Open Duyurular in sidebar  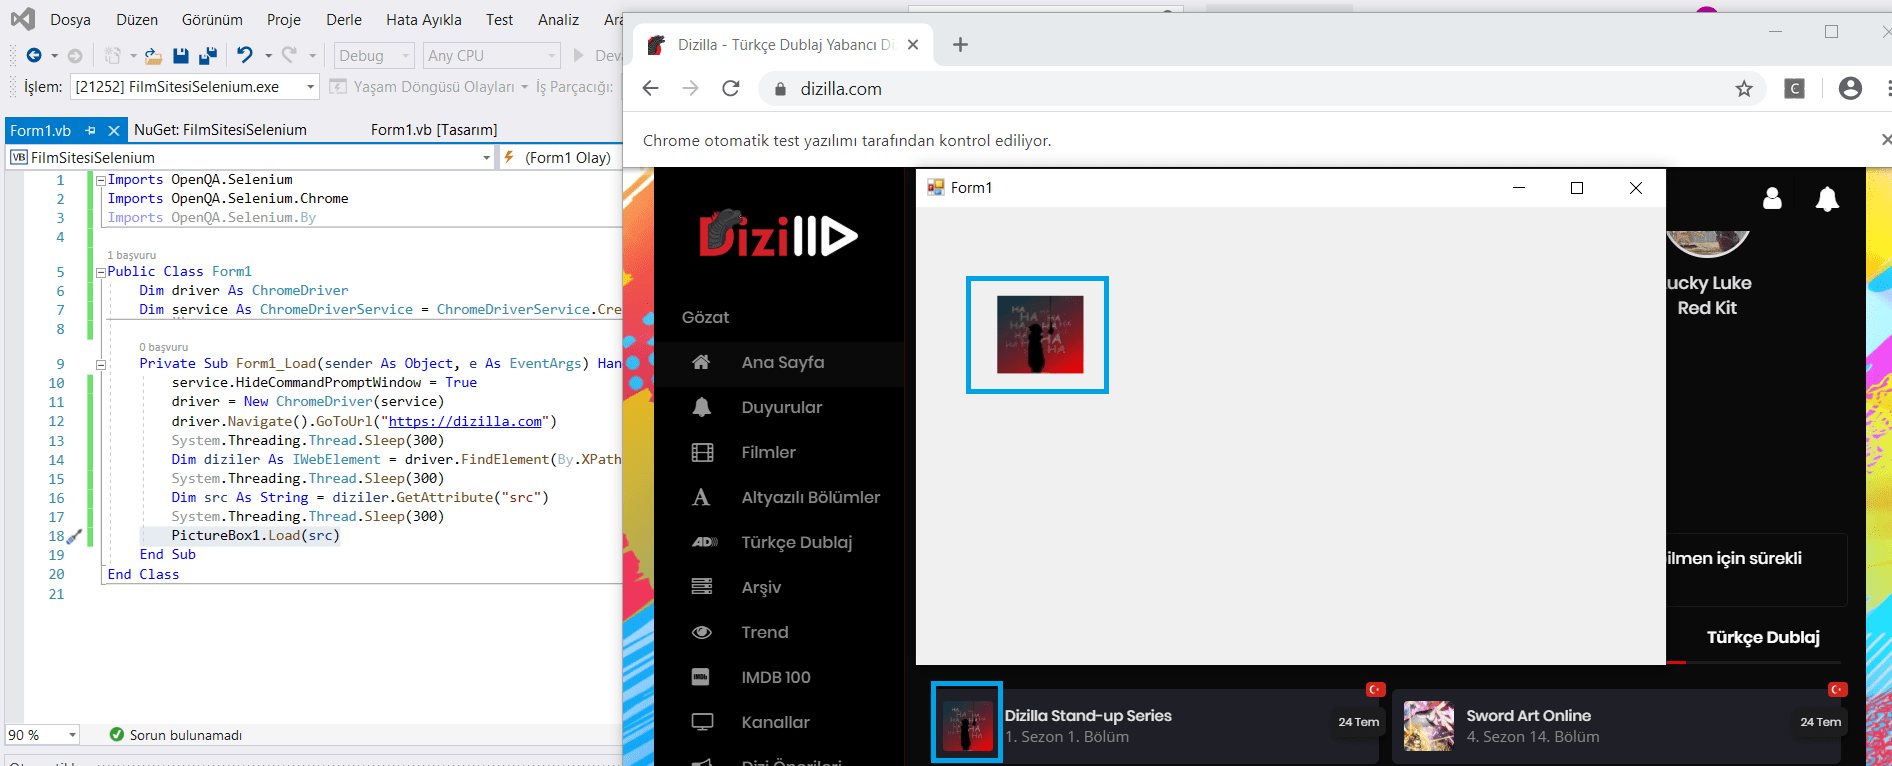coord(779,407)
